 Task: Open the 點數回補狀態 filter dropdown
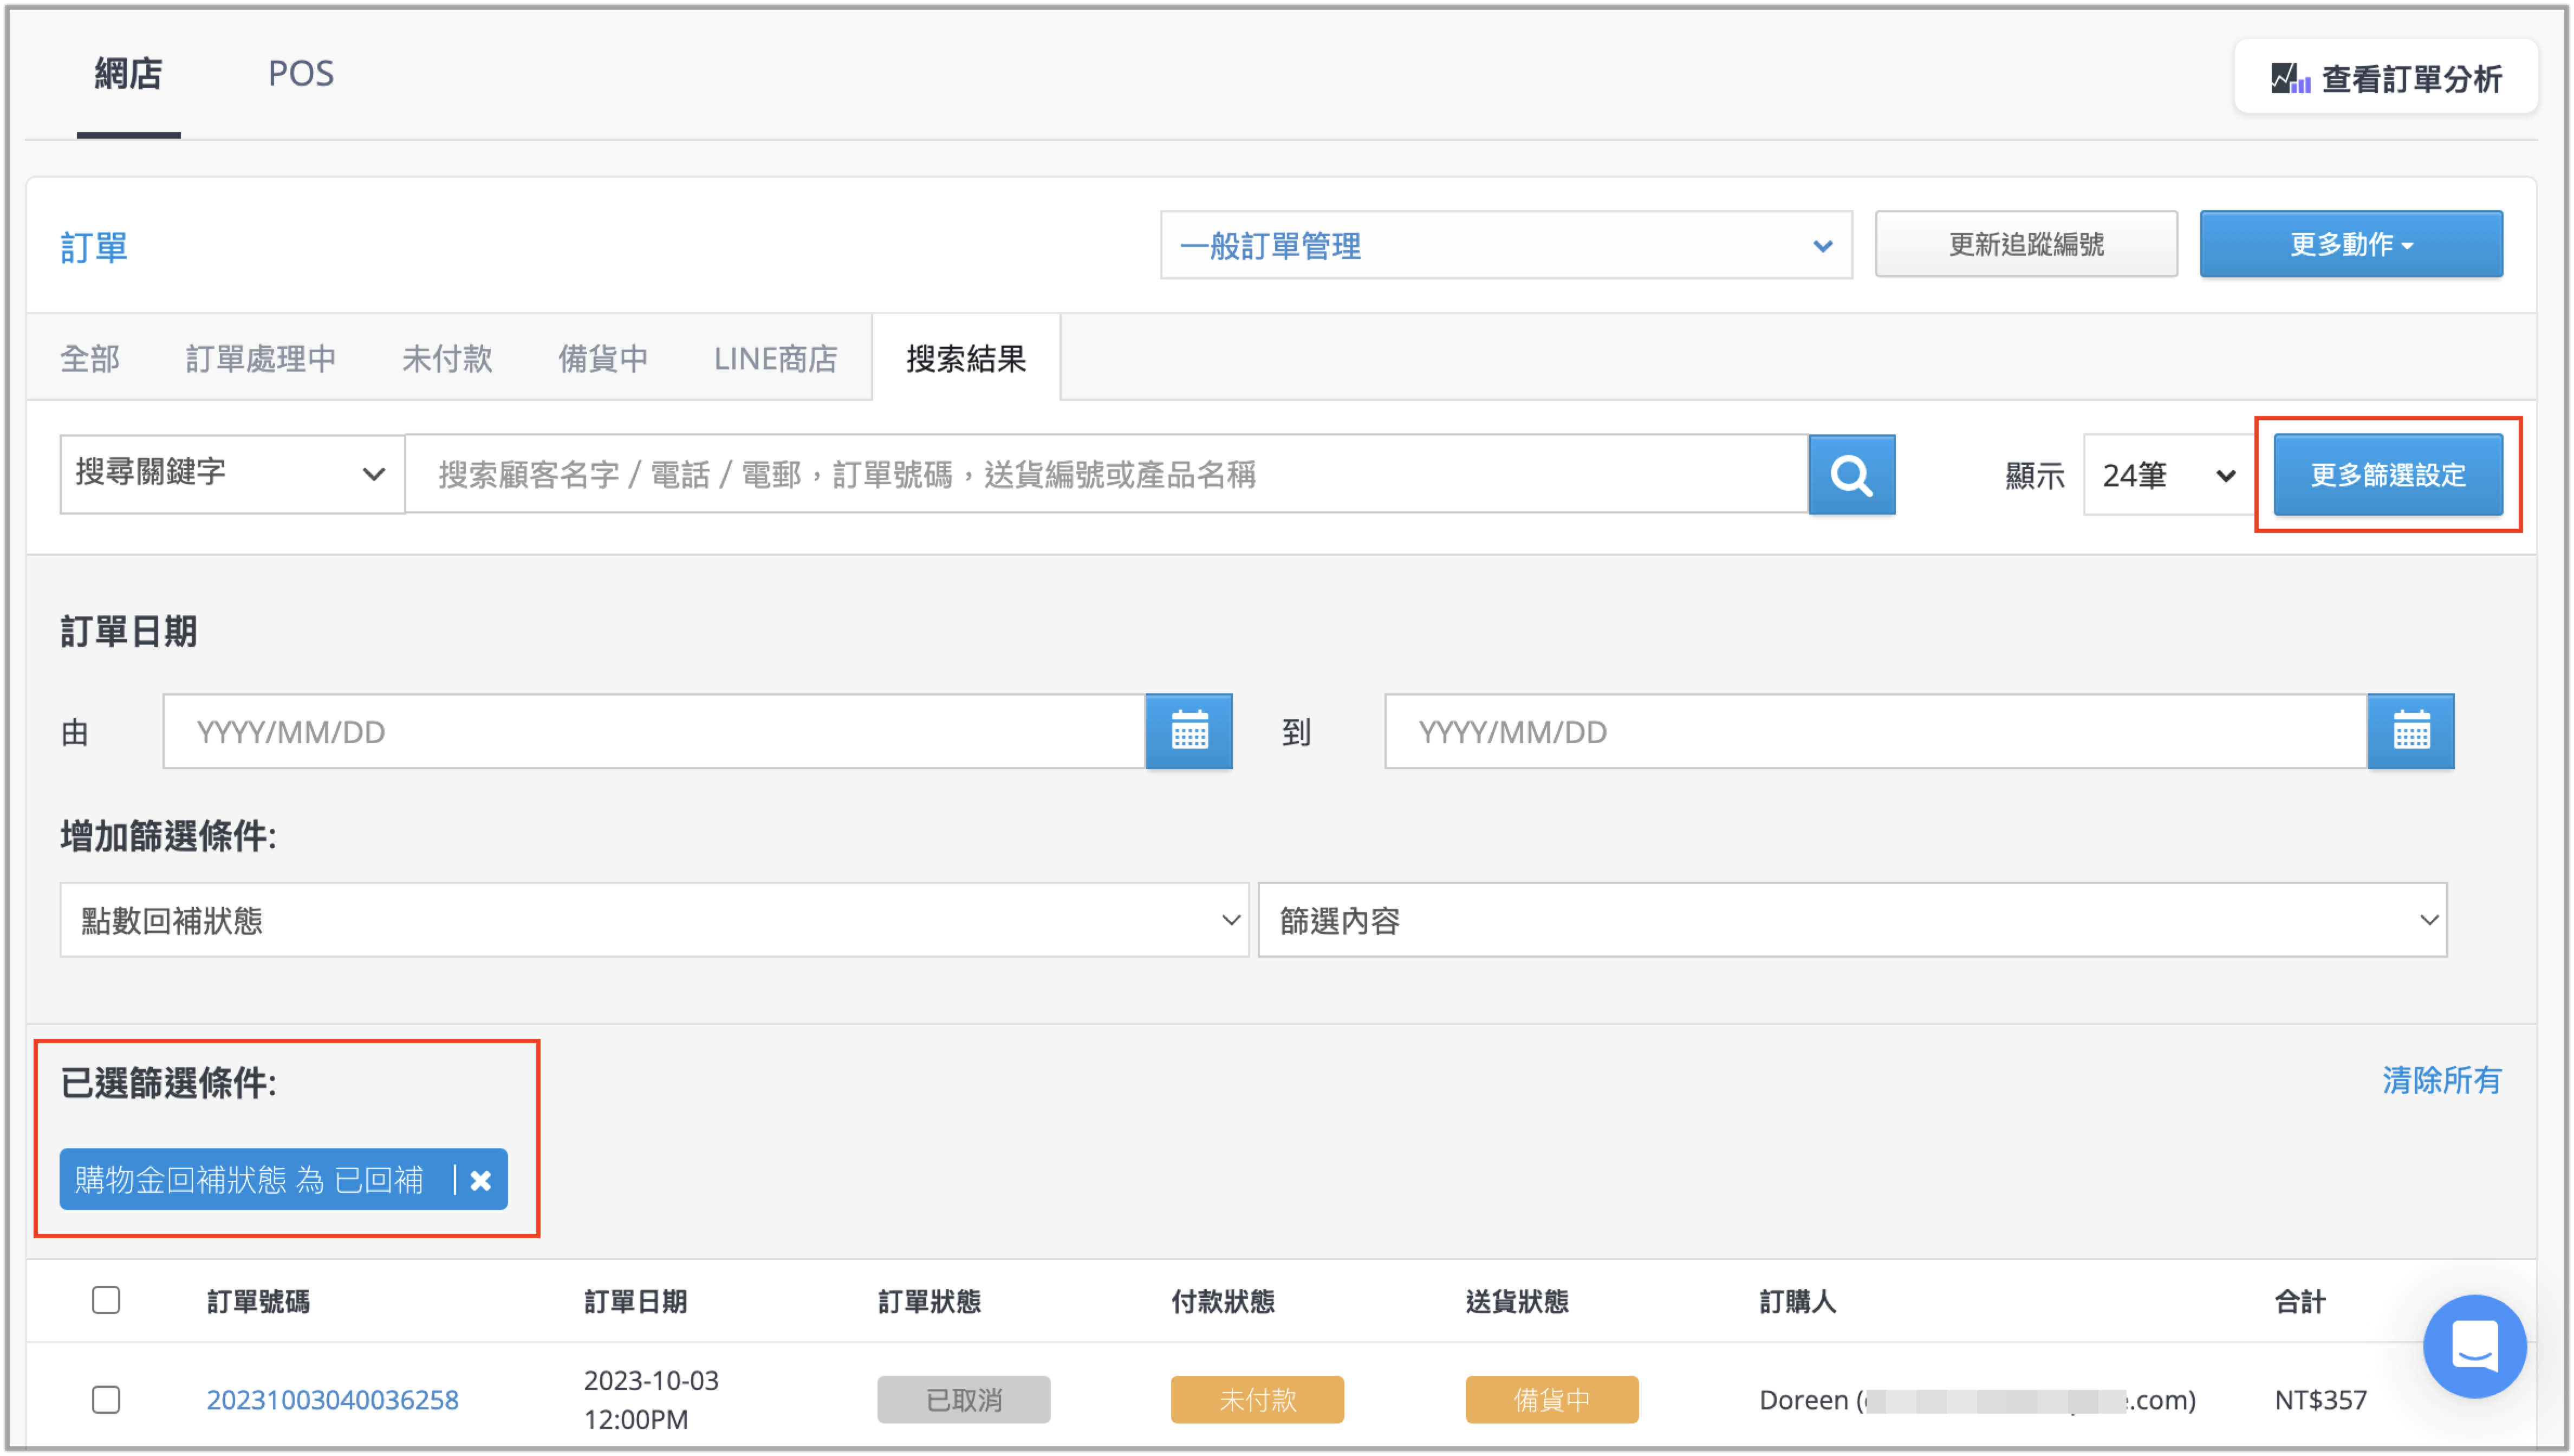tap(654, 919)
